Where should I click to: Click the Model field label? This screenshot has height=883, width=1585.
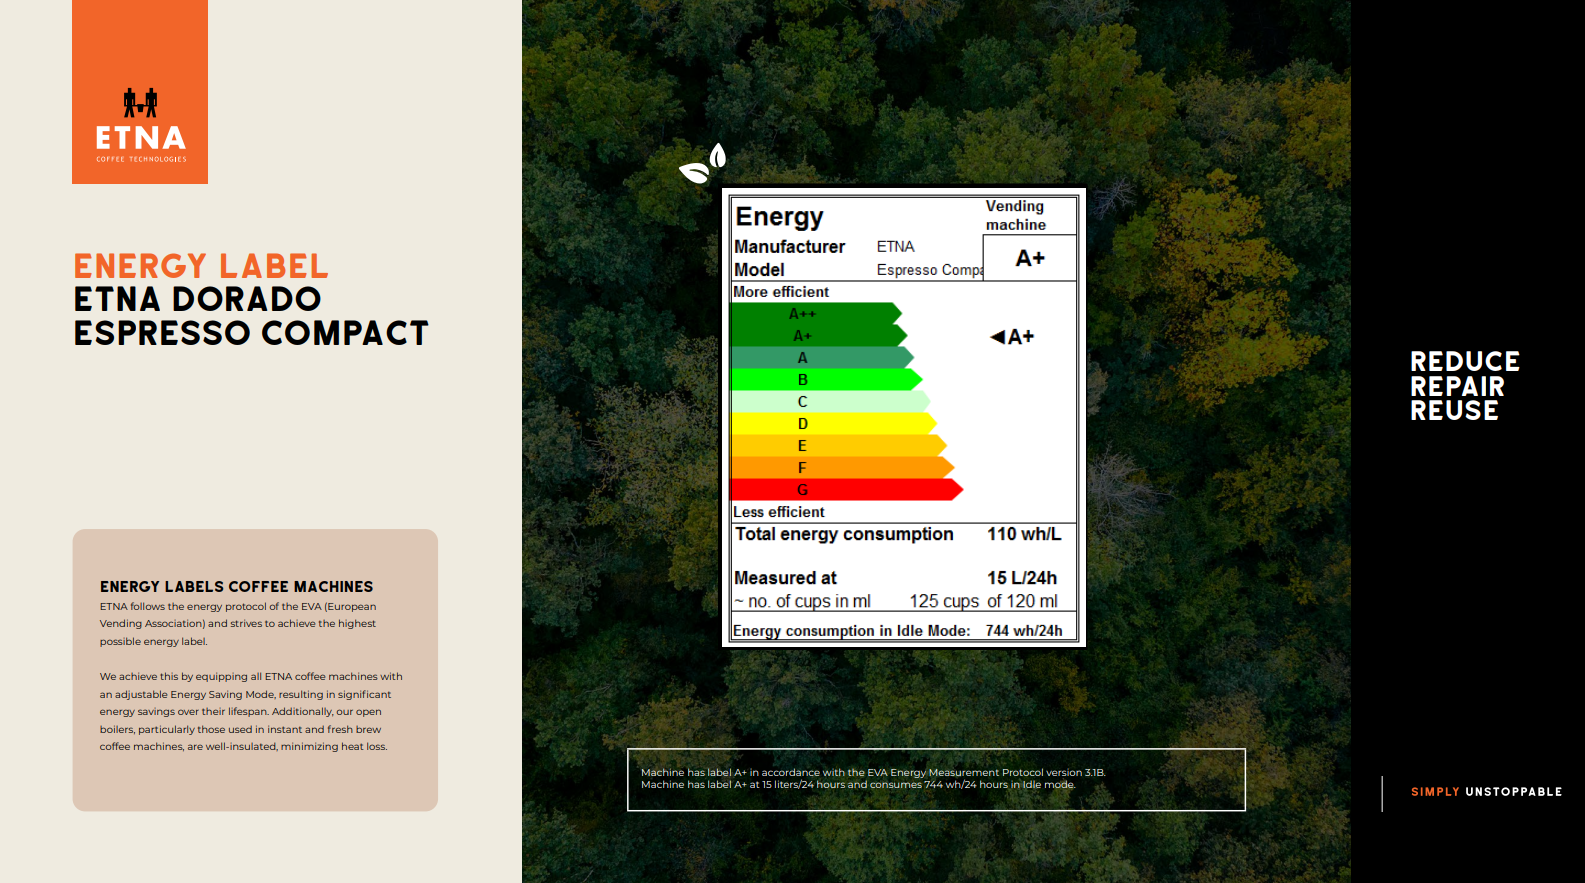[x=759, y=270]
